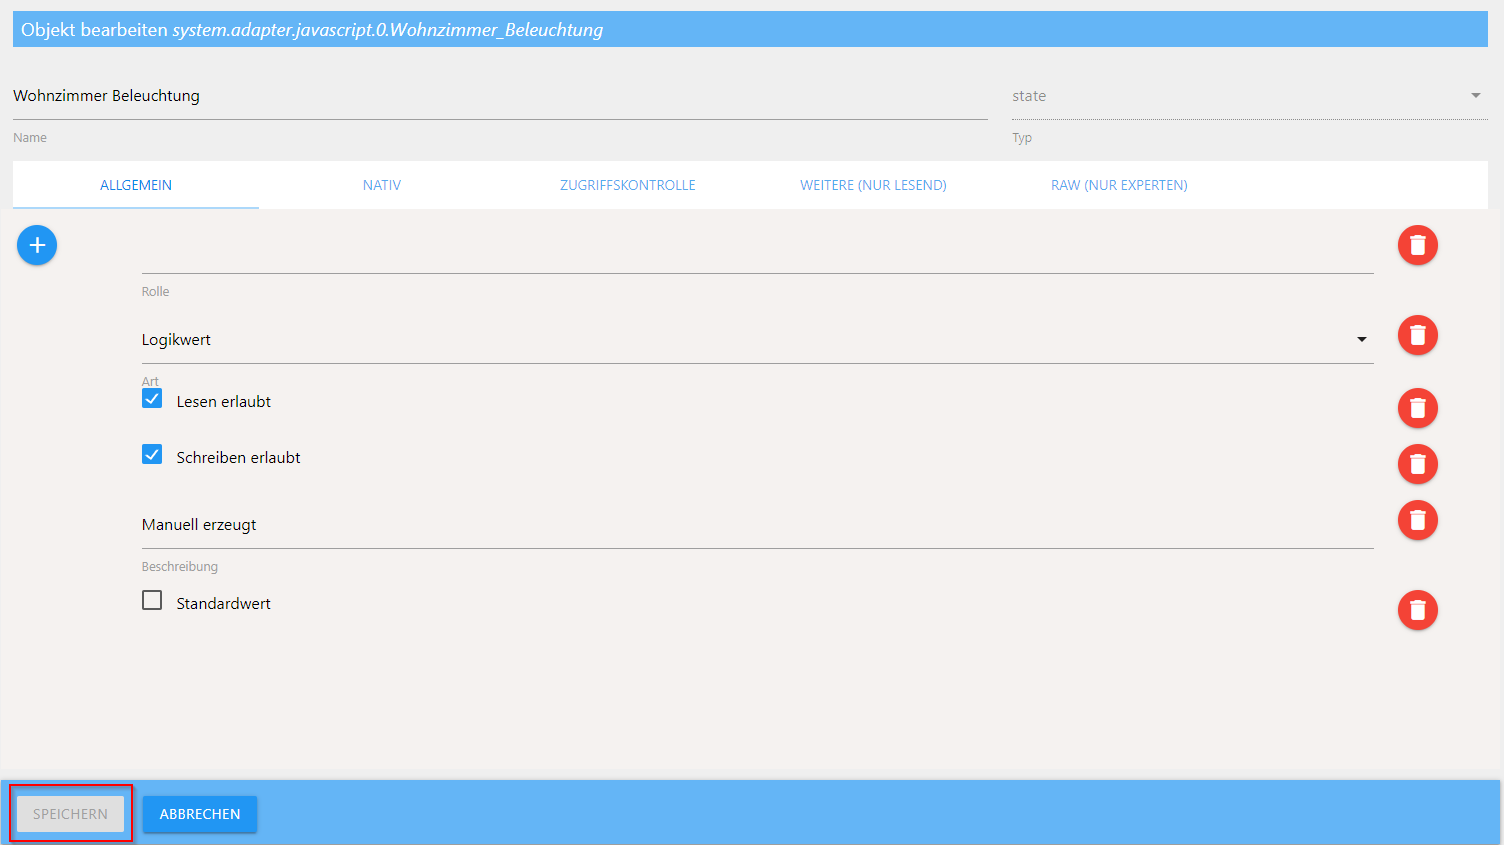Screen dimensions: 1504x845
Task: Open the Weitere (nur lesend) tab
Action: 873,185
